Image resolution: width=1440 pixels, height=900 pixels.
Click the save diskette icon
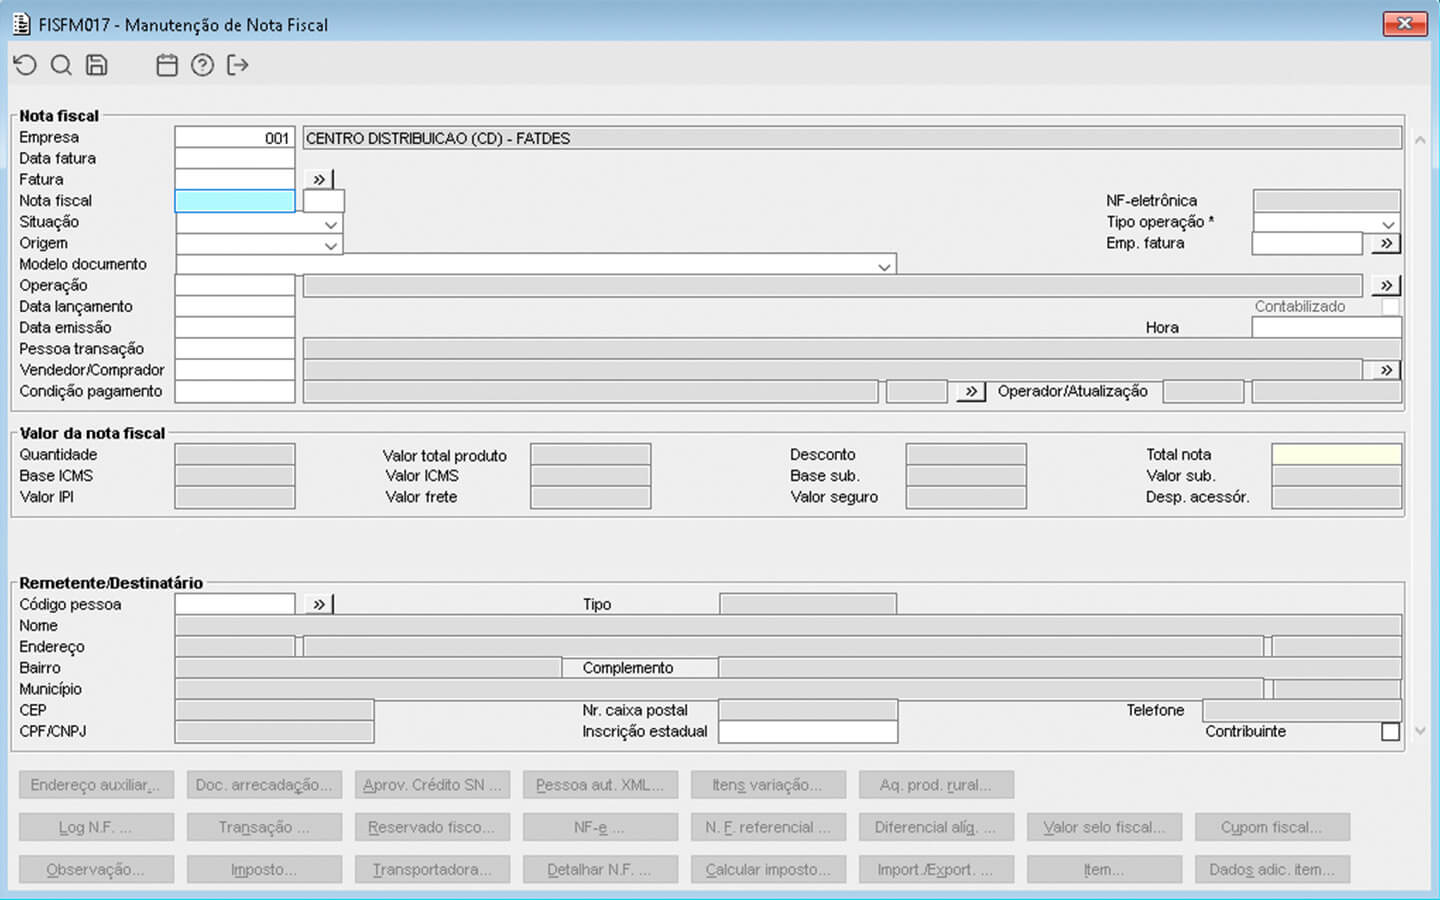(97, 66)
